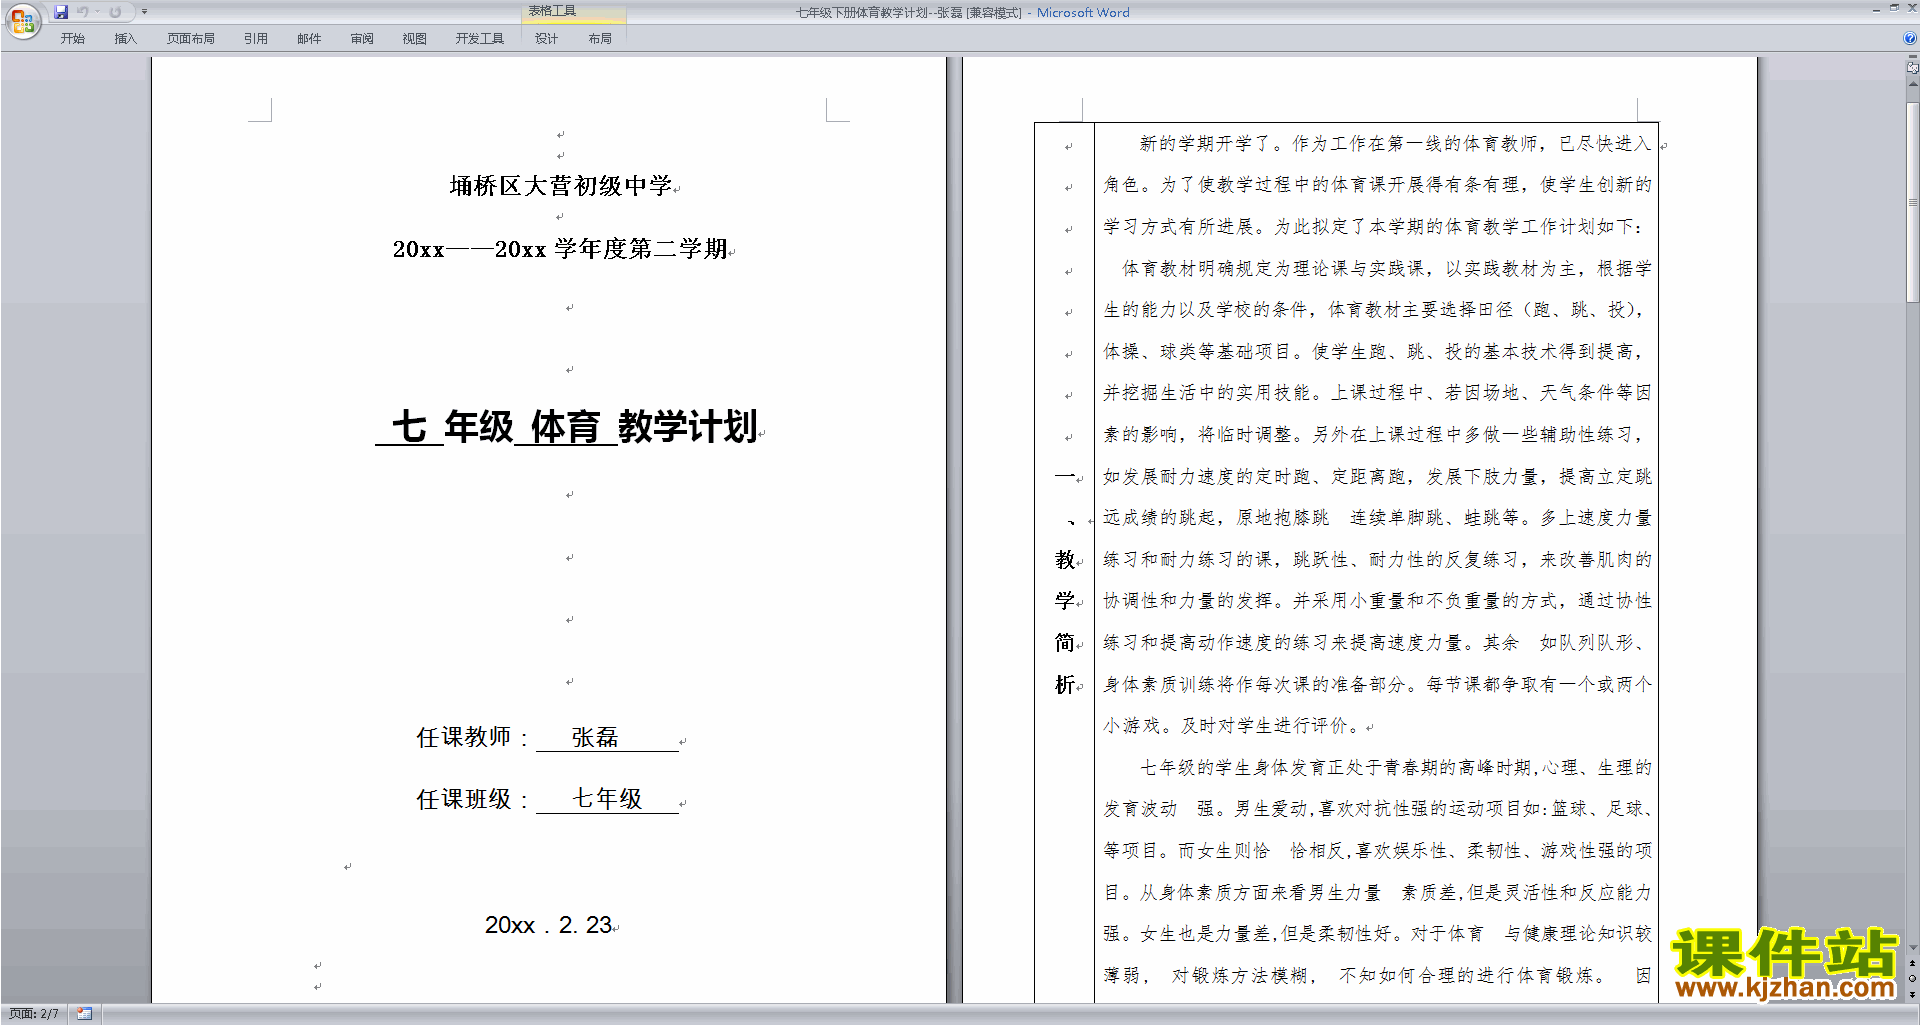
Task: Open the 引用 ribbon tab
Action: point(256,38)
